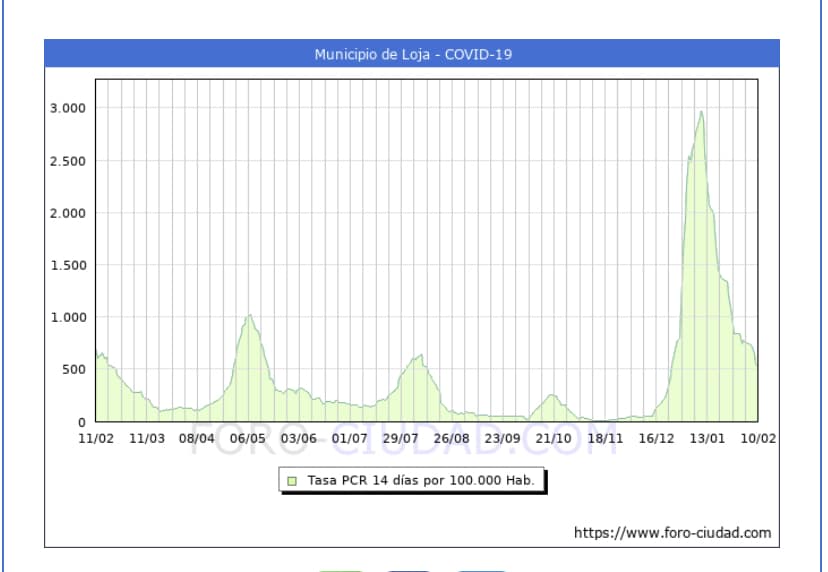Select the 03/06 x-axis date label

pyautogui.click(x=299, y=438)
